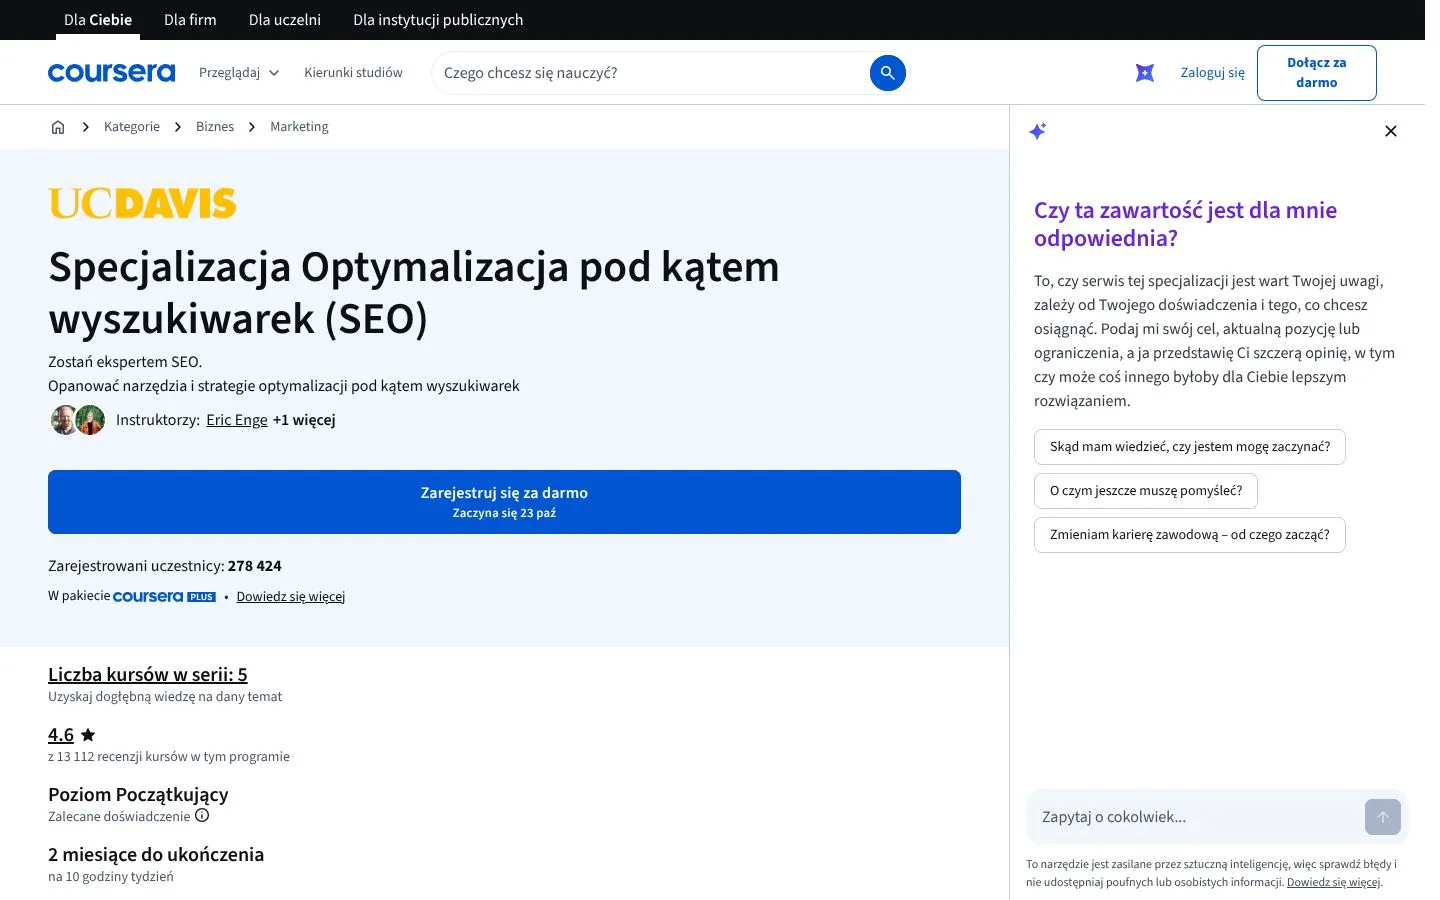
Task: Click the send arrow in the chat box
Action: click(1383, 817)
